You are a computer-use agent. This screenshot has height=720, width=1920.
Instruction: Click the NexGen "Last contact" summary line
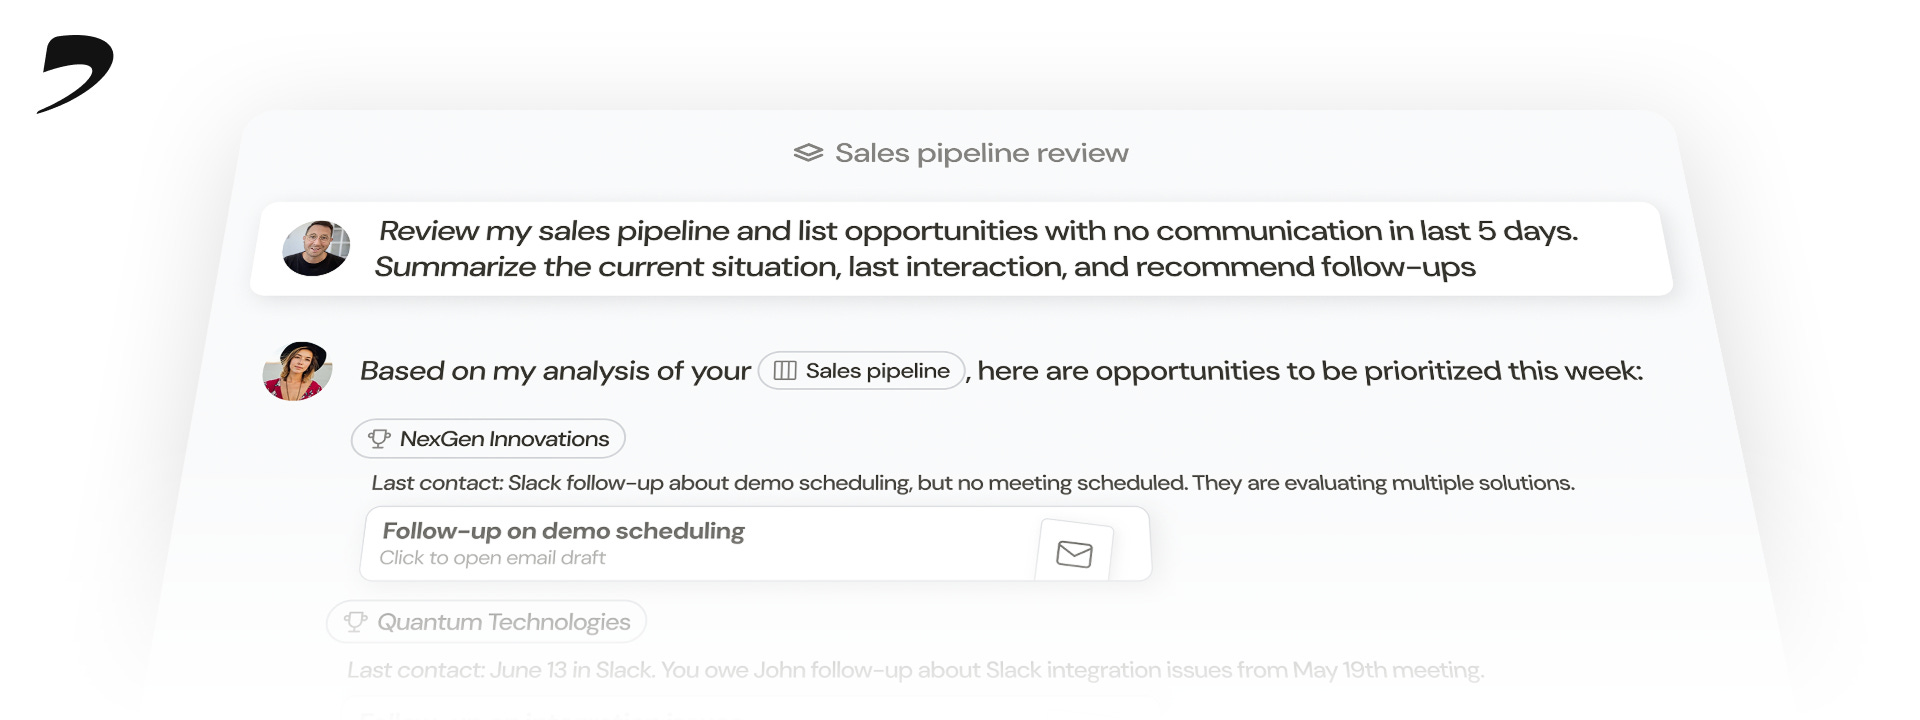click(x=972, y=483)
